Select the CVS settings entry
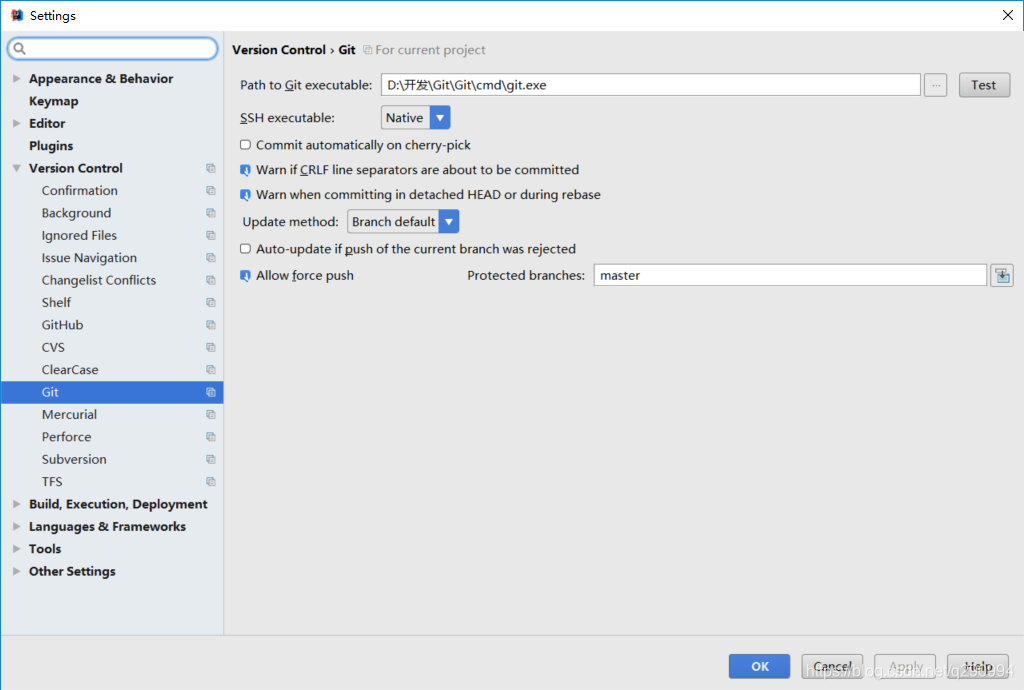 (53, 347)
